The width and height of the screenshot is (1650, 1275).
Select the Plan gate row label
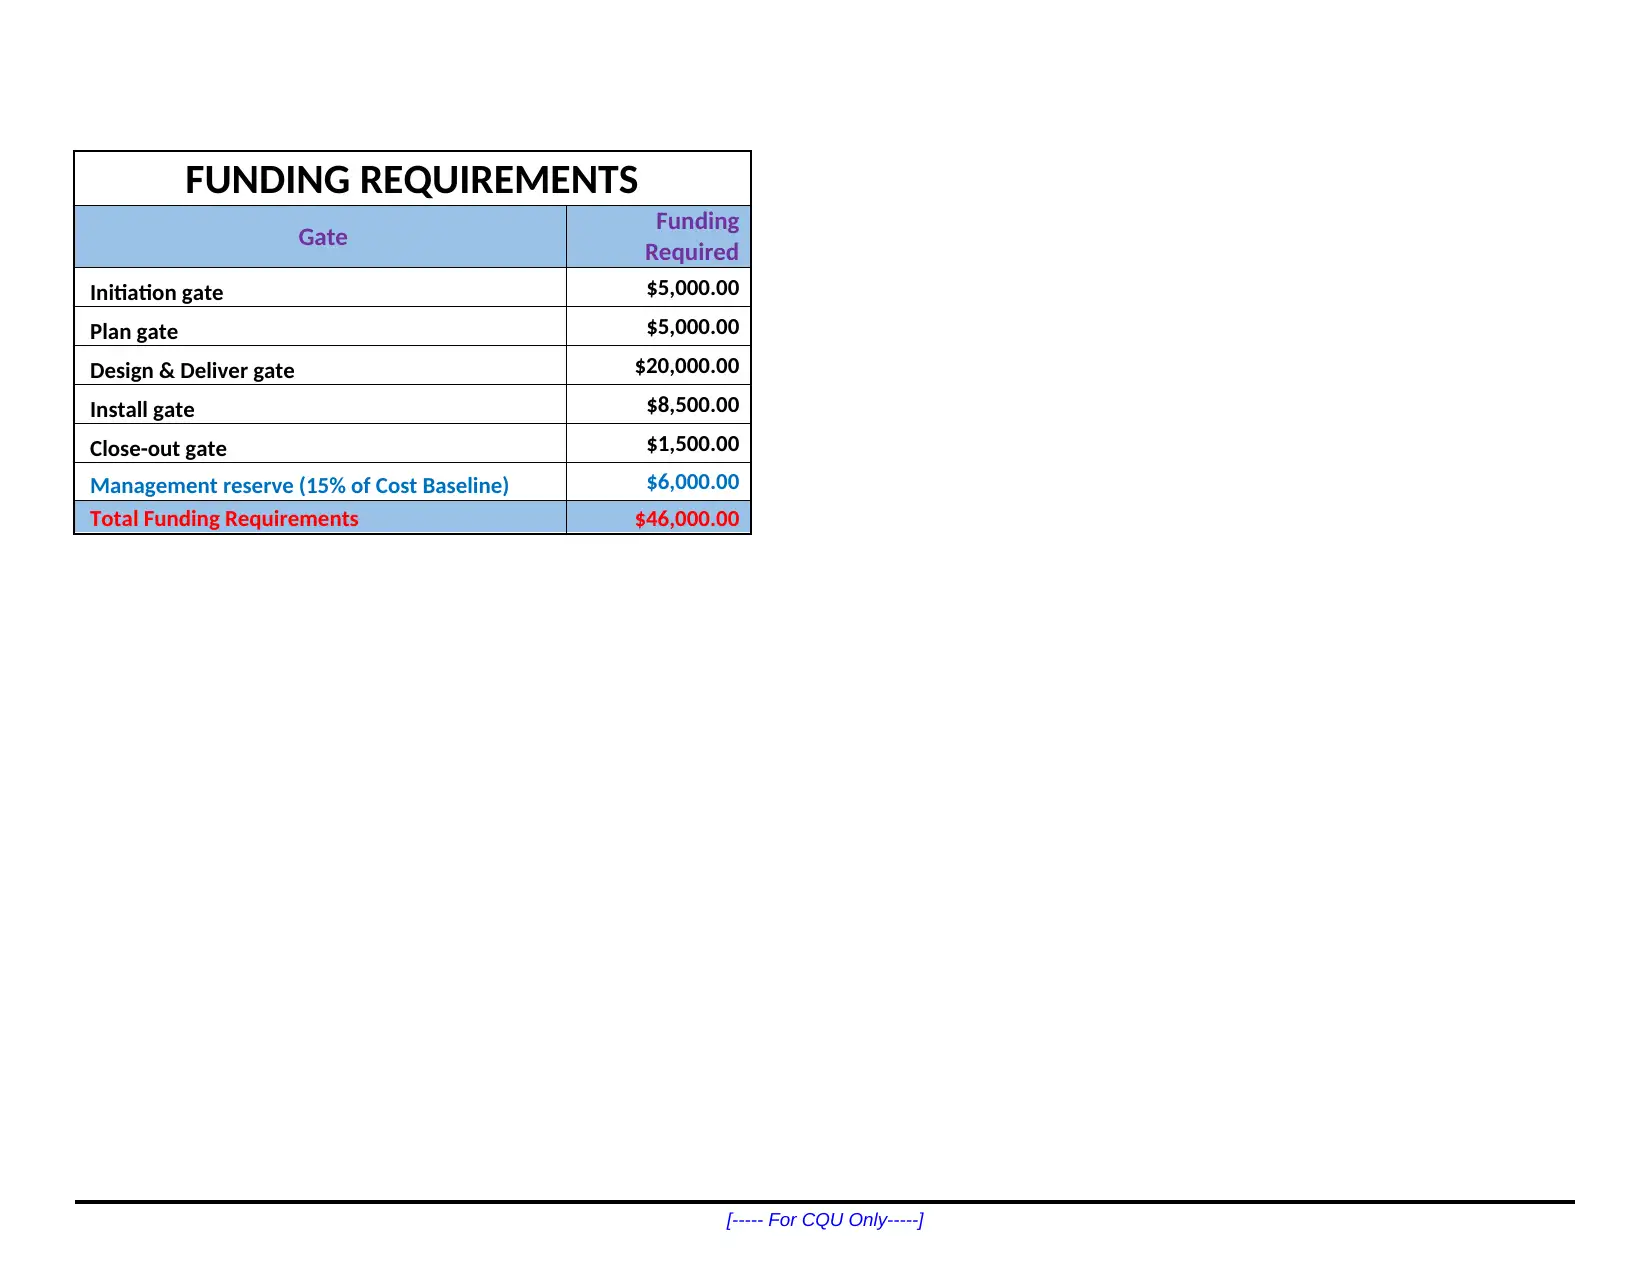coord(134,331)
